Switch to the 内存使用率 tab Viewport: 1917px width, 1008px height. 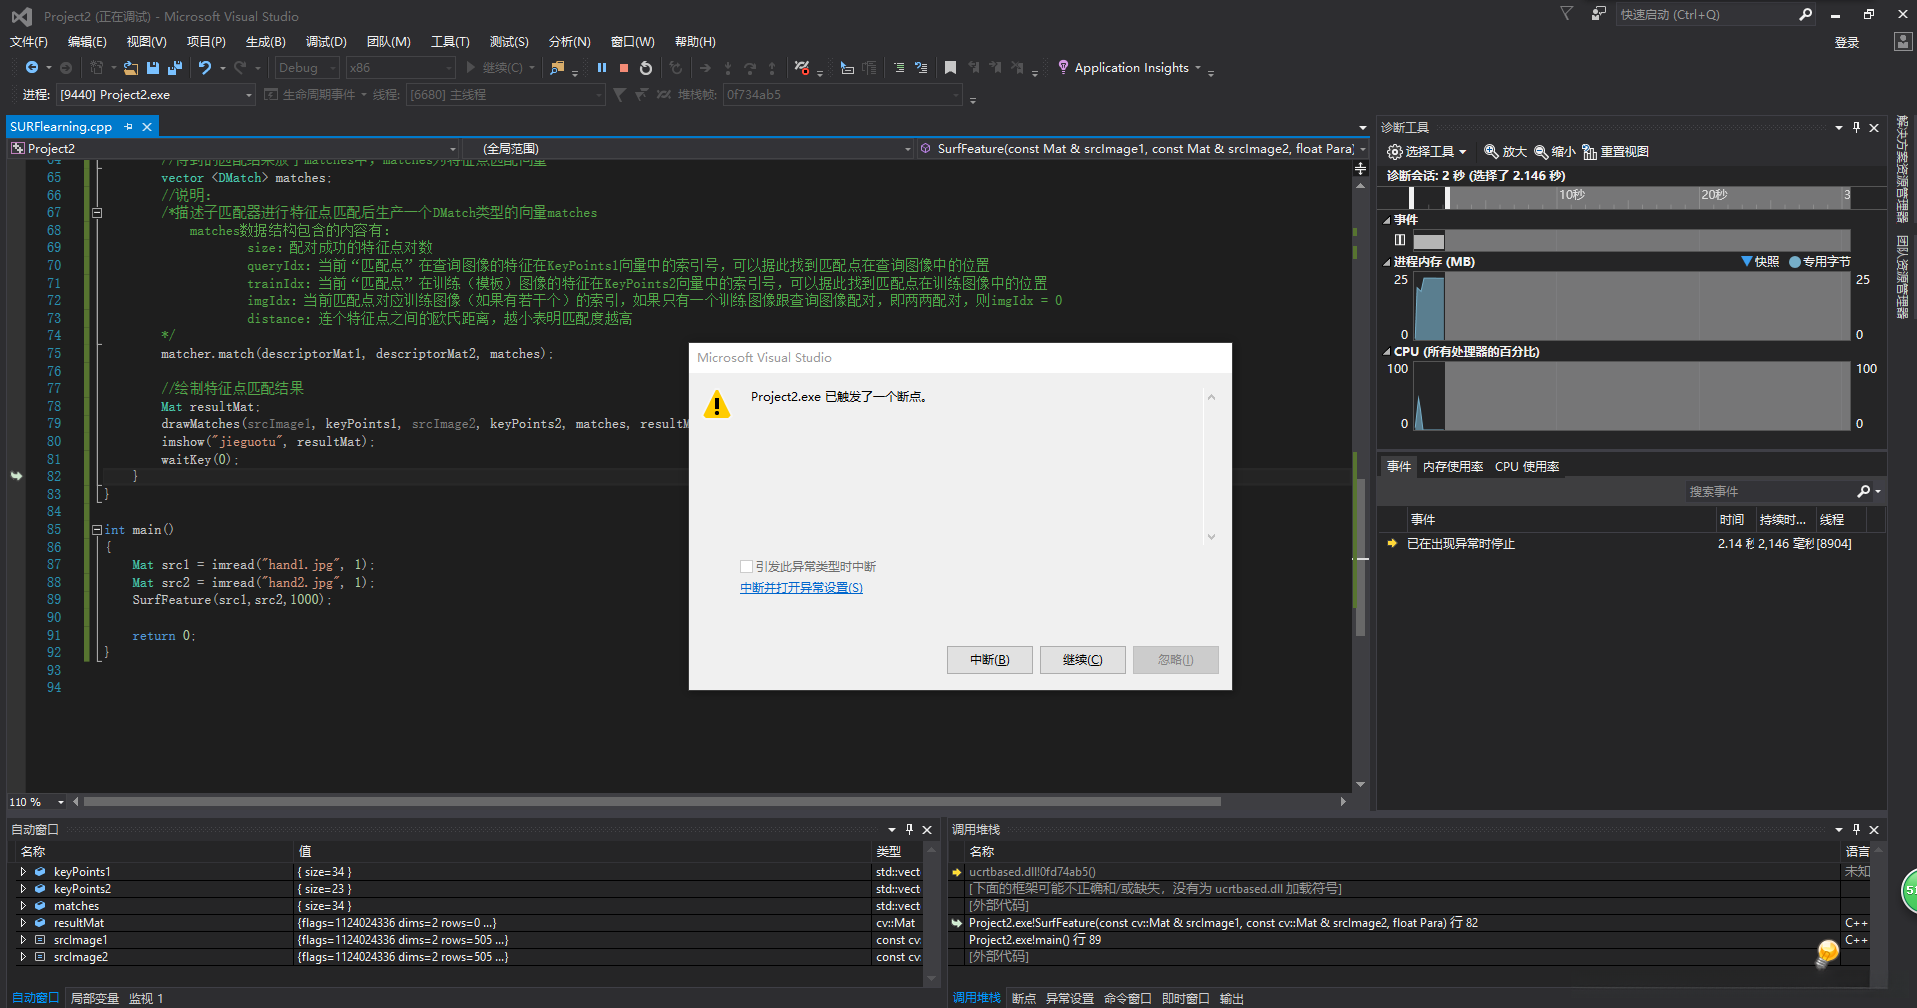tap(1452, 467)
